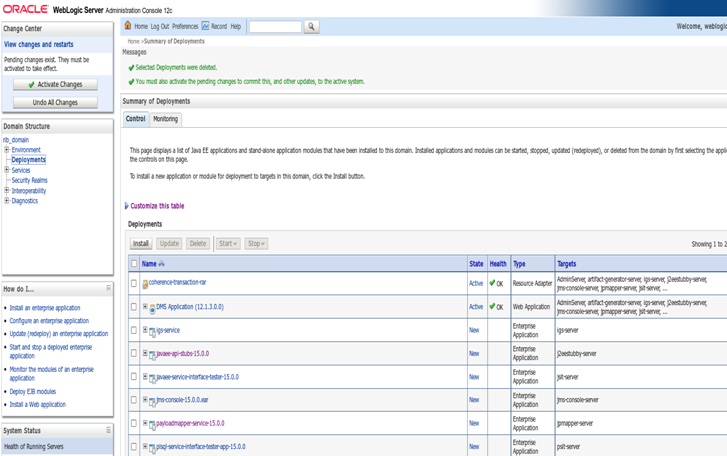Click the Delete button
727x456 pixels.
198,243
